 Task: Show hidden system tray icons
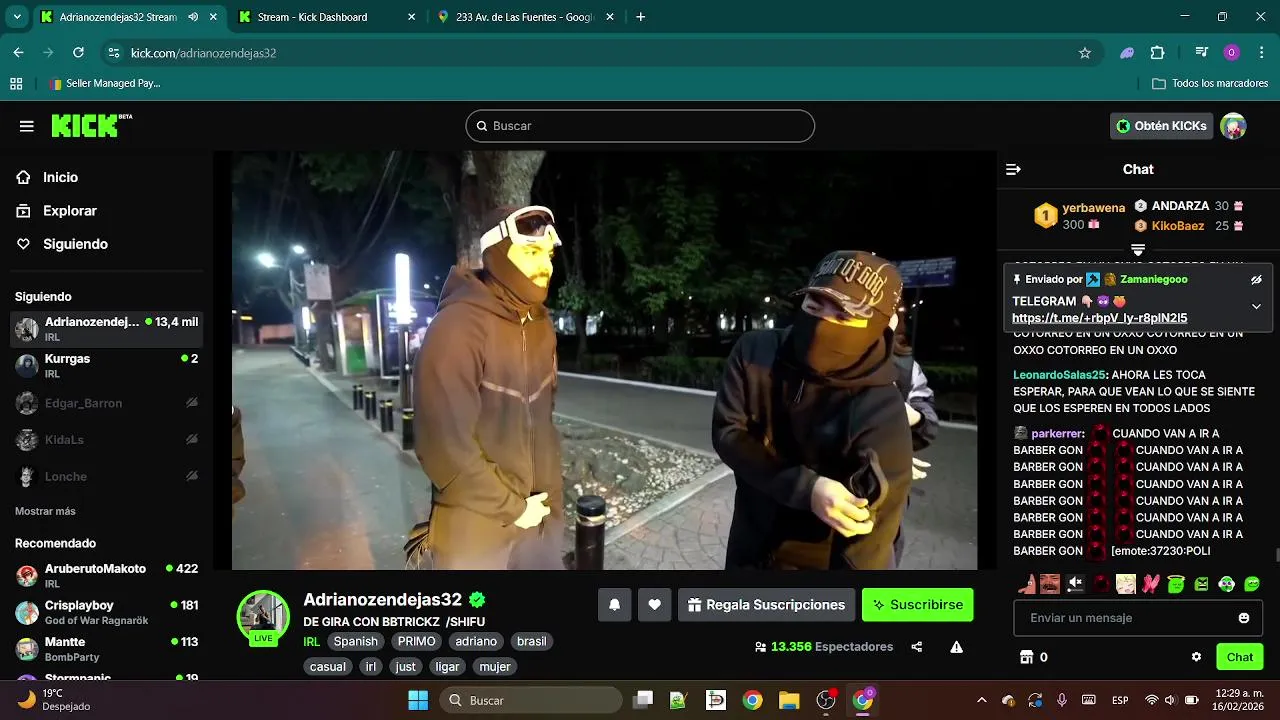tap(981, 700)
